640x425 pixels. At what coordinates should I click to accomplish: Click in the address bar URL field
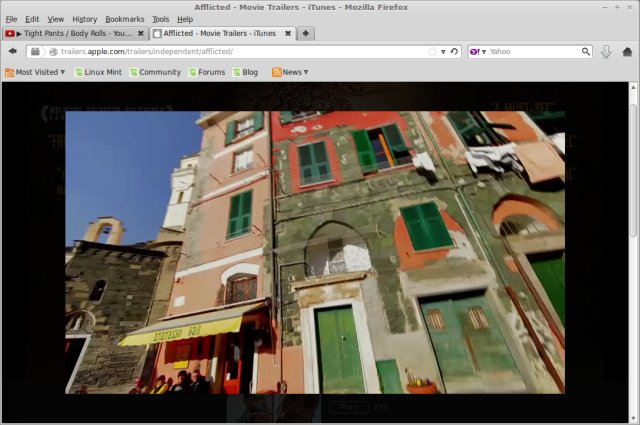click(x=250, y=51)
